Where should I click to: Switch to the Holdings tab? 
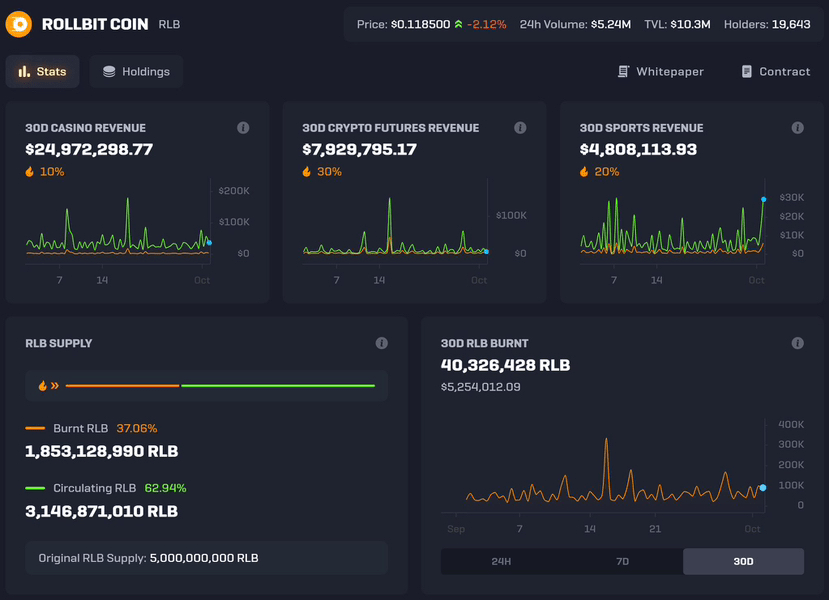[136, 72]
